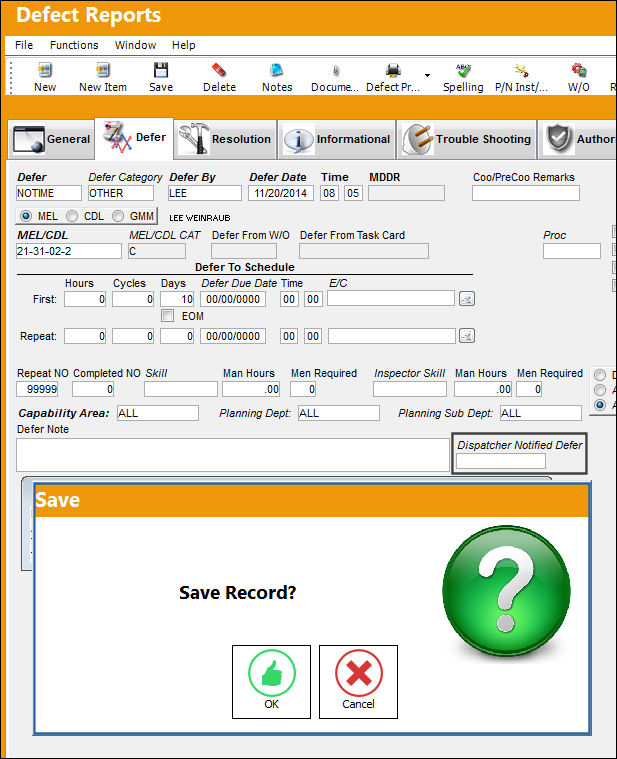Click the New Item toolbar icon
The image size is (617, 759).
pyautogui.click(x=103, y=71)
